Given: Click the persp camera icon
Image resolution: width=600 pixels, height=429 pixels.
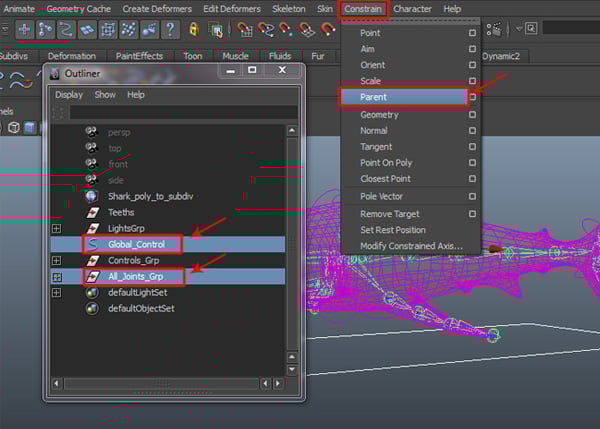Looking at the screenshot, I should coord(93,131).
